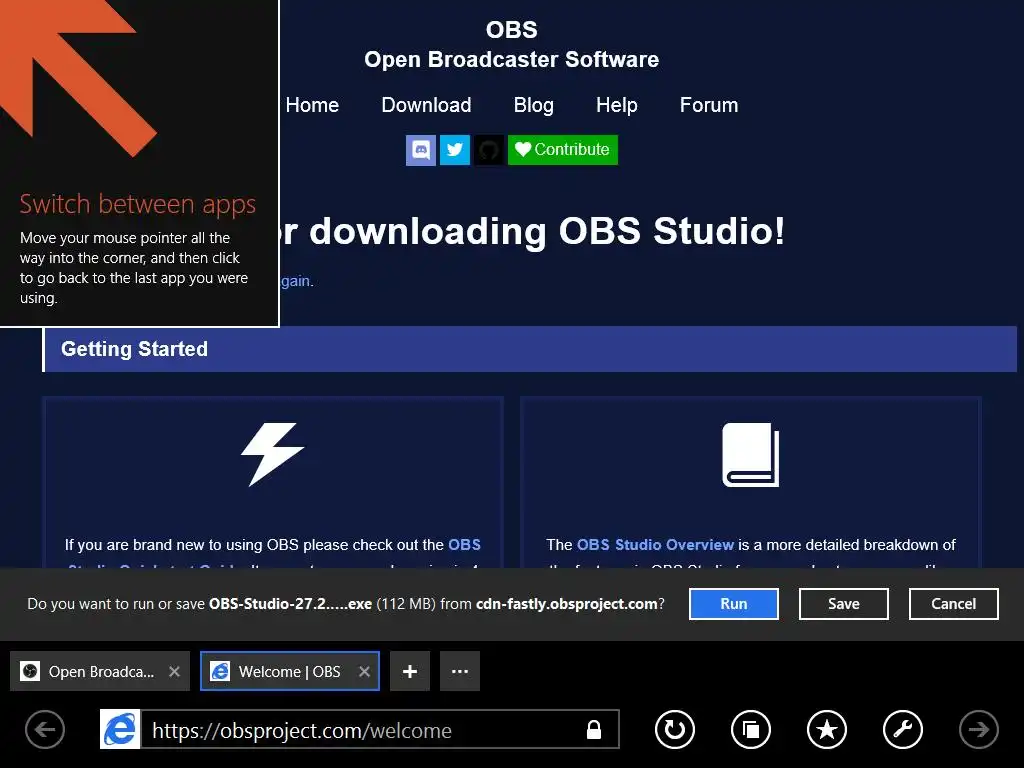
Task: Click the OBS favicon on first tab
Action: coord(30,671)
